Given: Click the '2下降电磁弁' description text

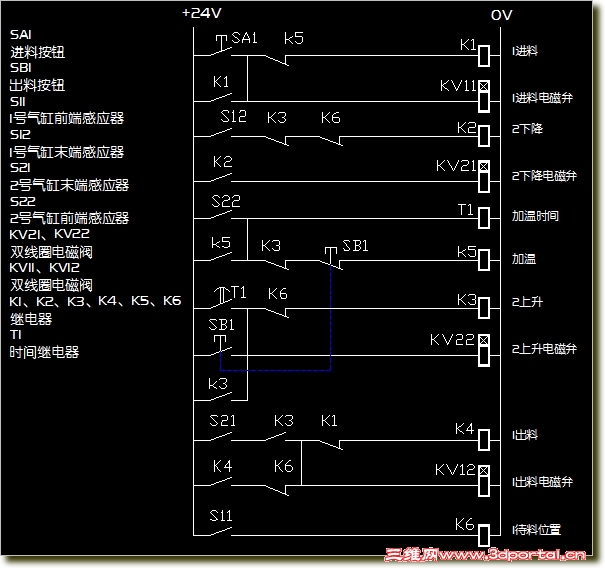Looking at the screenshot, I should (544, 176).
